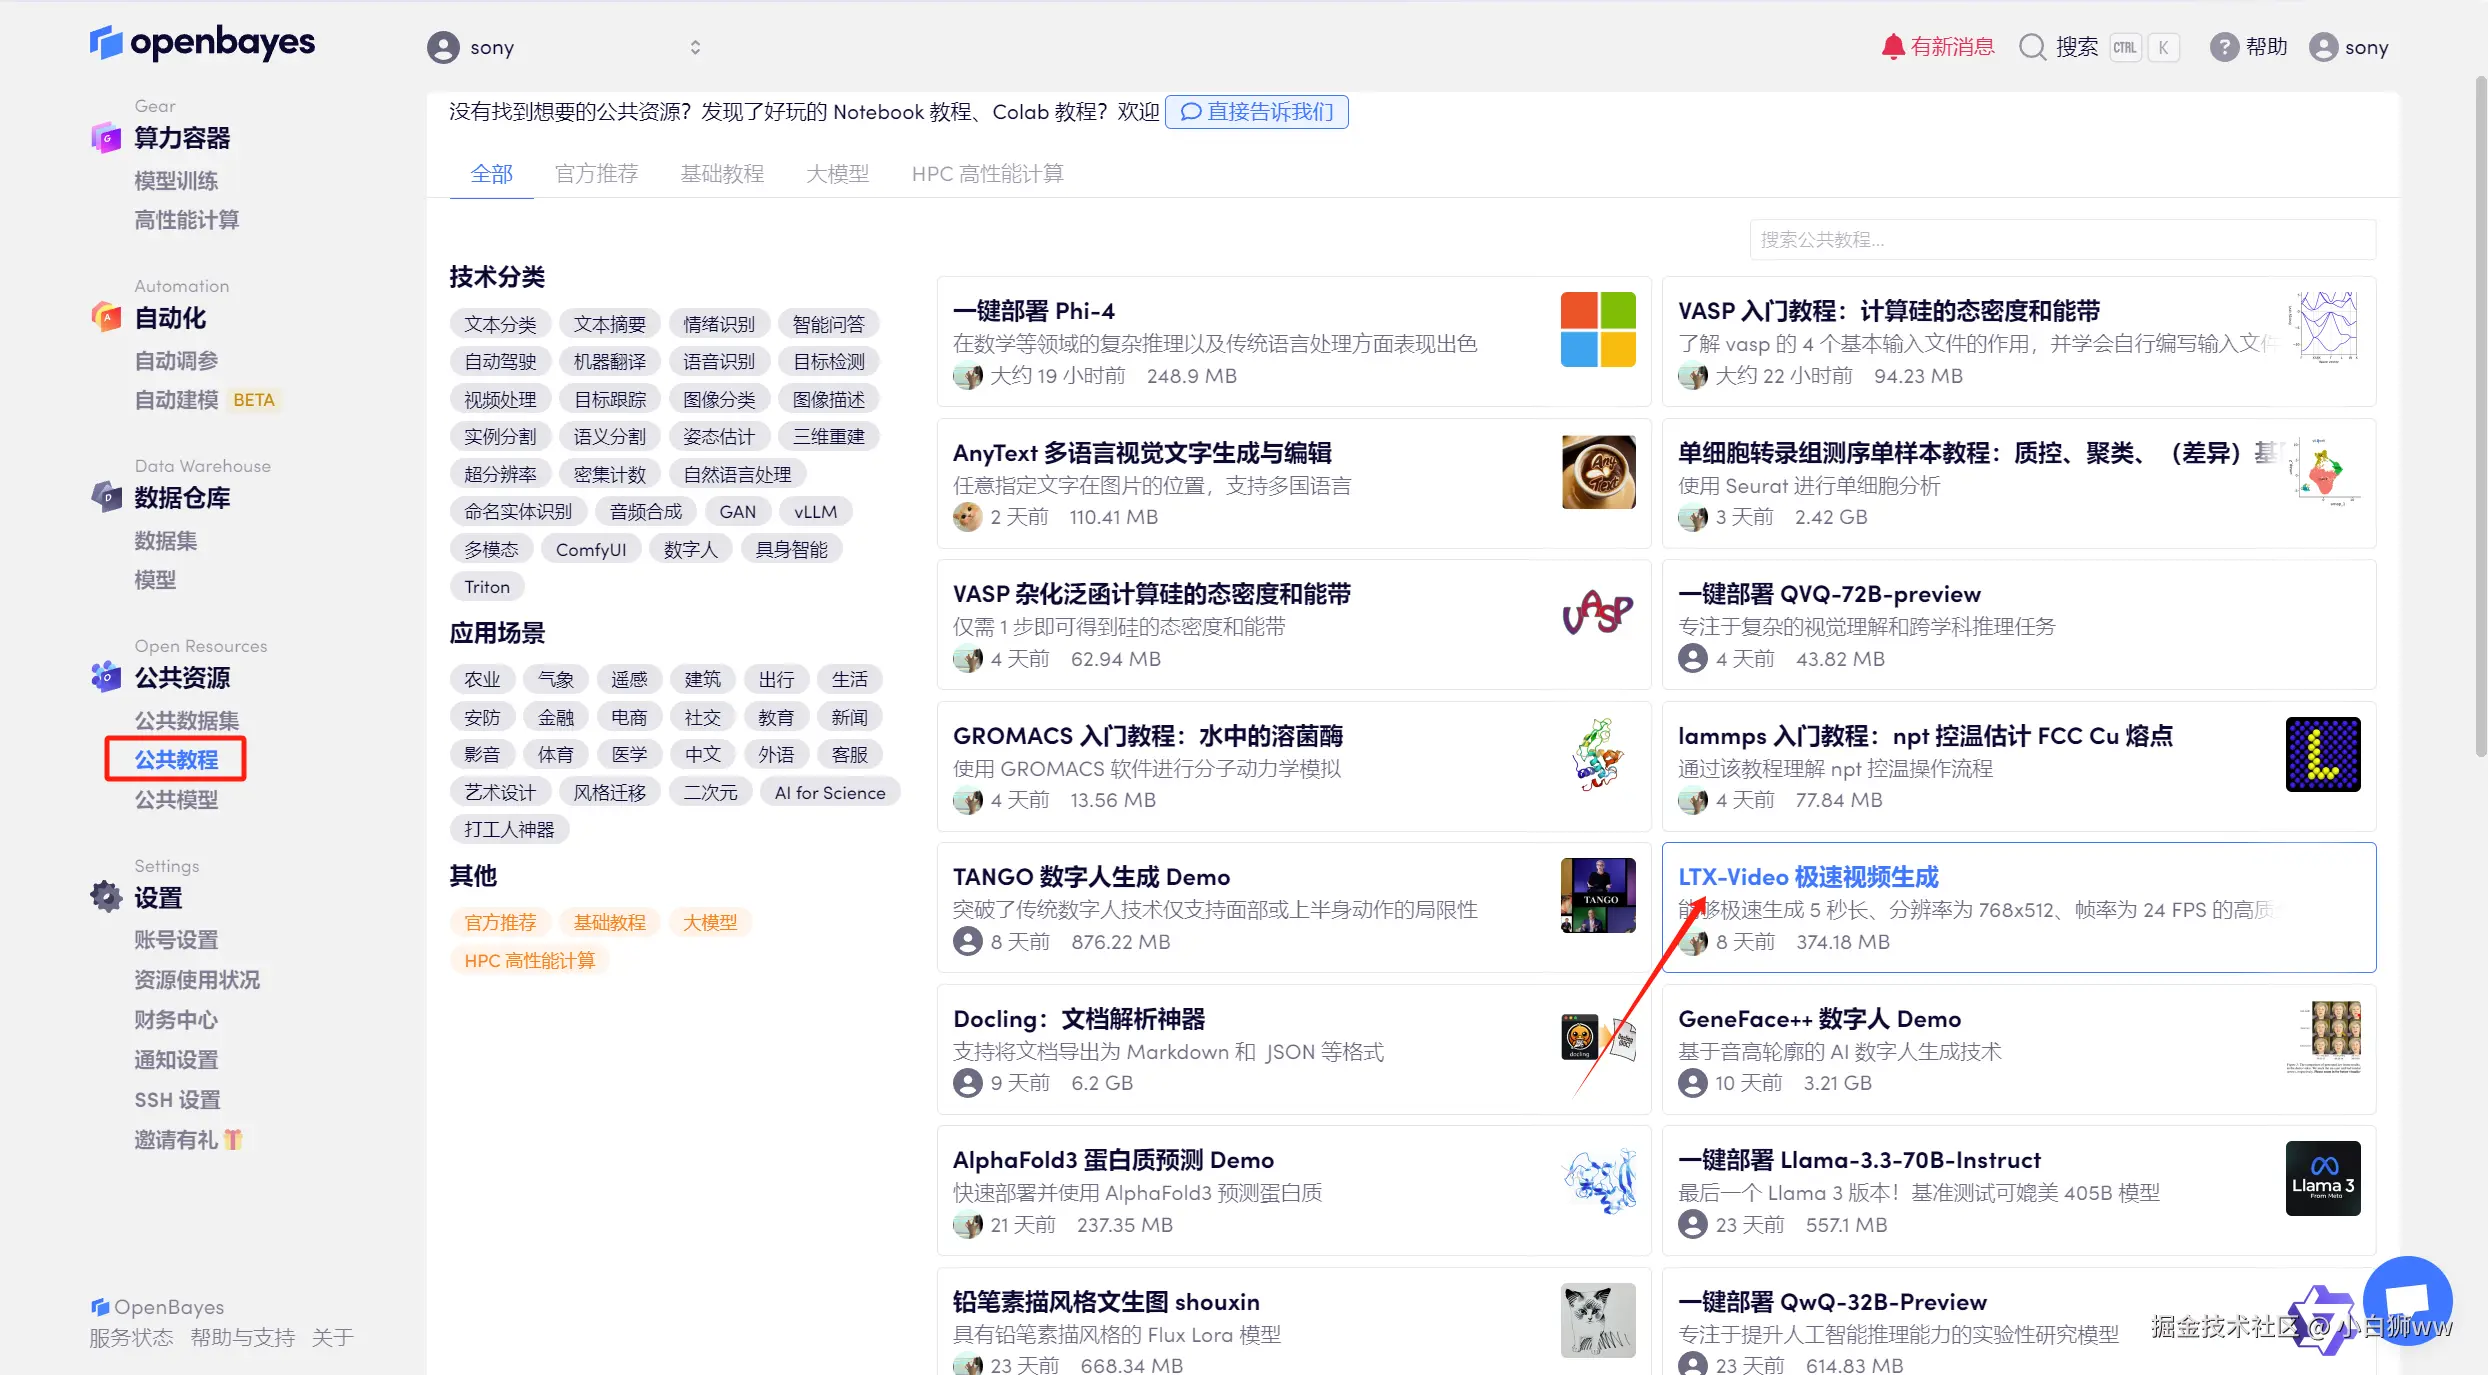
Task: Click the 搜索公共教程 search input field
Action: 2062,240
